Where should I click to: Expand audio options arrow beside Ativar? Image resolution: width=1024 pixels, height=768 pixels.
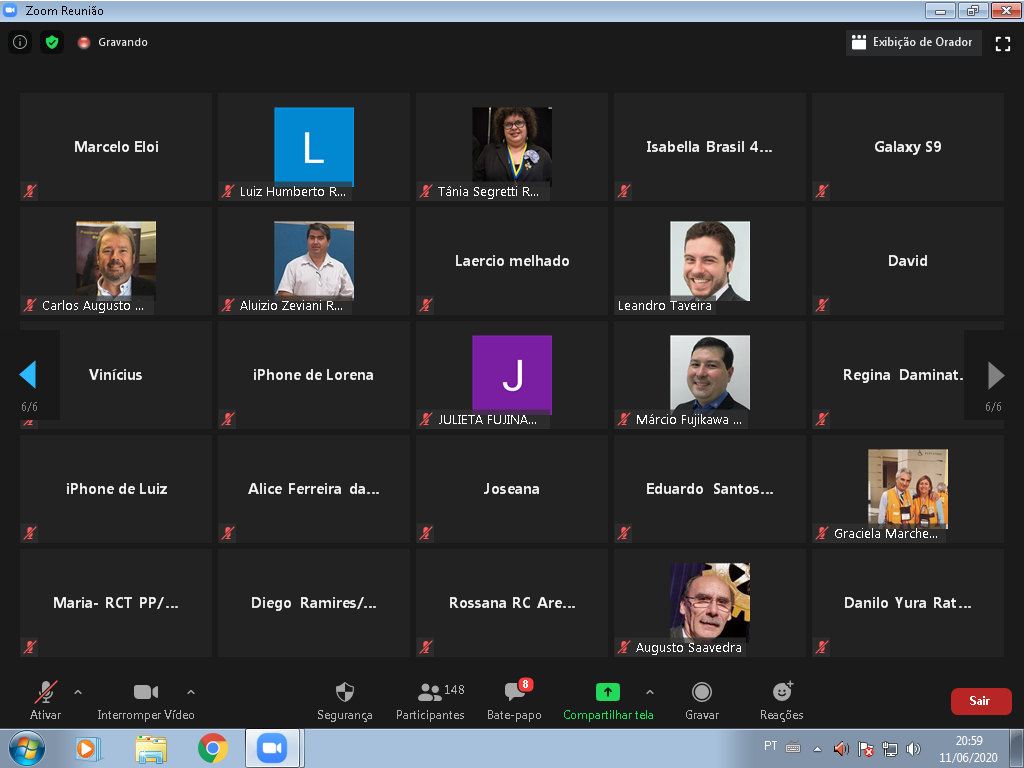click(78, 691)
